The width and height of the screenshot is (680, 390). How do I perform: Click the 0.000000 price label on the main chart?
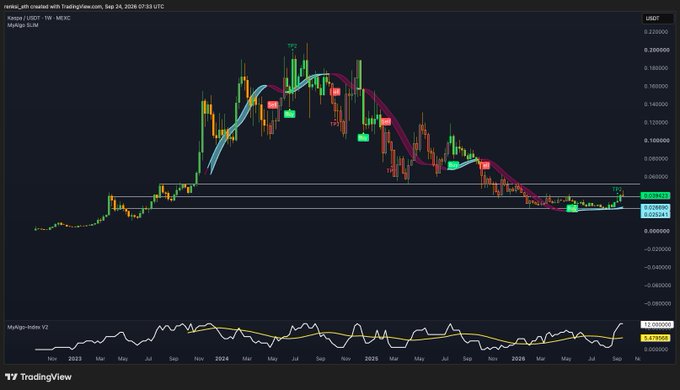tap(657, 231)
